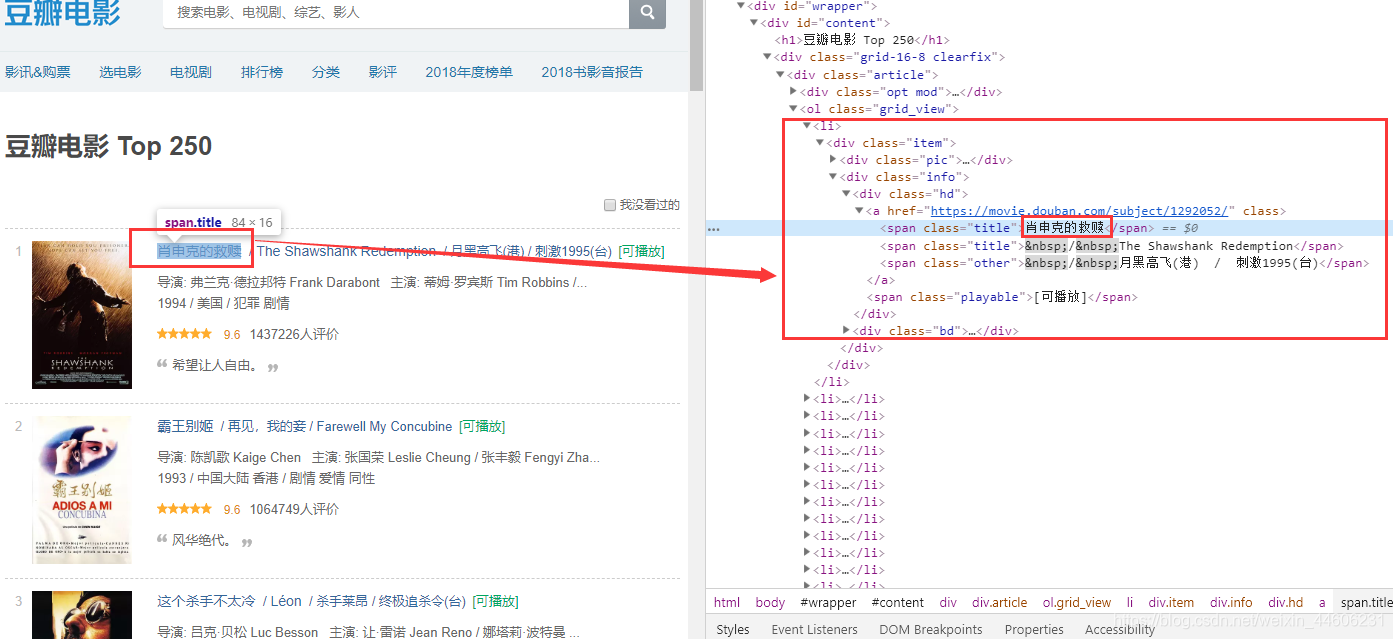The image size is (1393, 639).
Task: Switch to the DOM Breakpoints tab
Action: 931,629
